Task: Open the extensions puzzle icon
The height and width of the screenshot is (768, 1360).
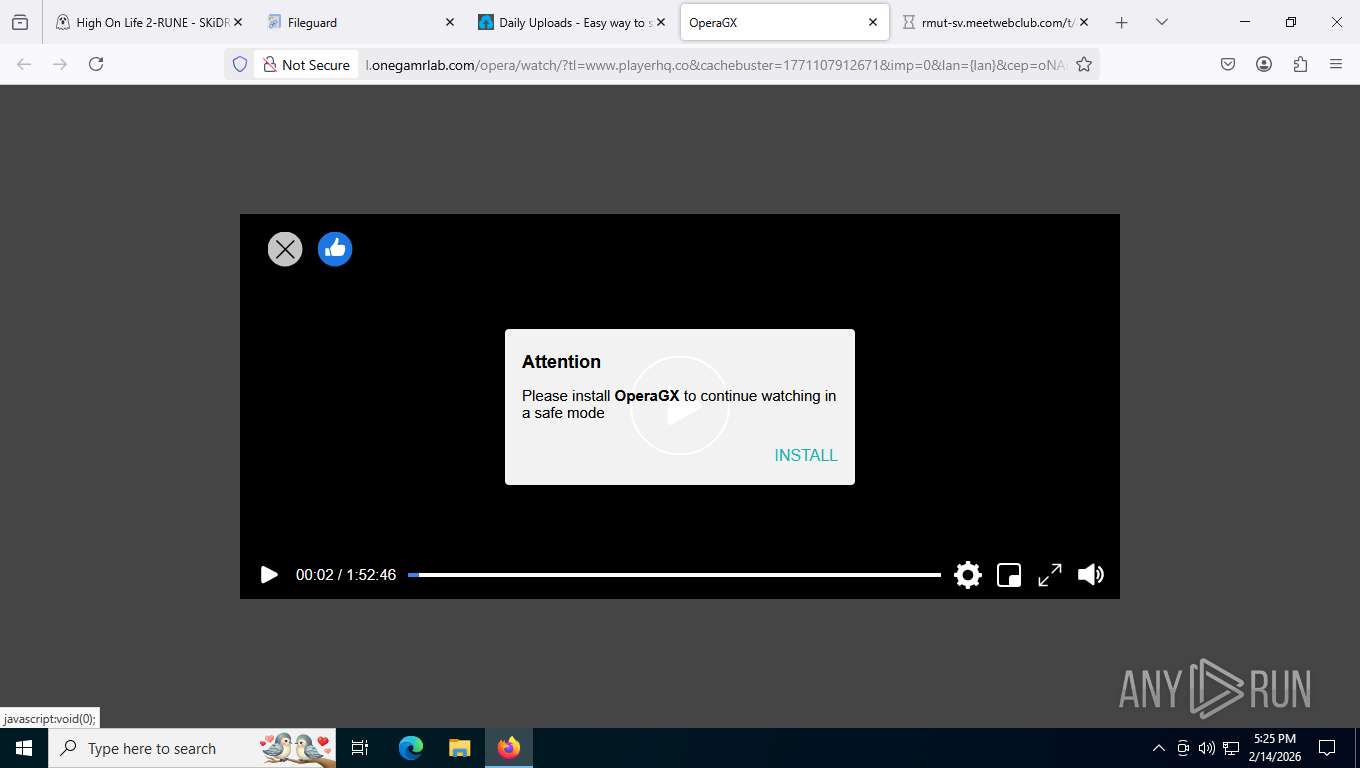Action: tap(1300, 64)
